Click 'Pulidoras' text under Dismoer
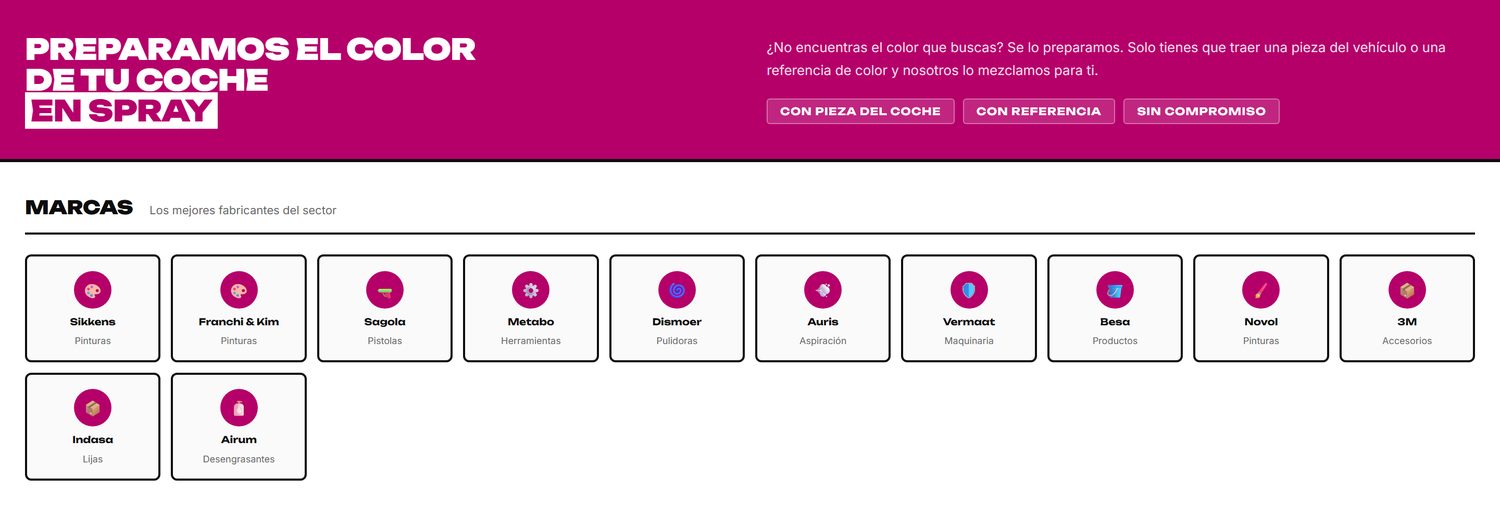The height and width of the screenshot is (514, 1500). [x=677, y=341]
